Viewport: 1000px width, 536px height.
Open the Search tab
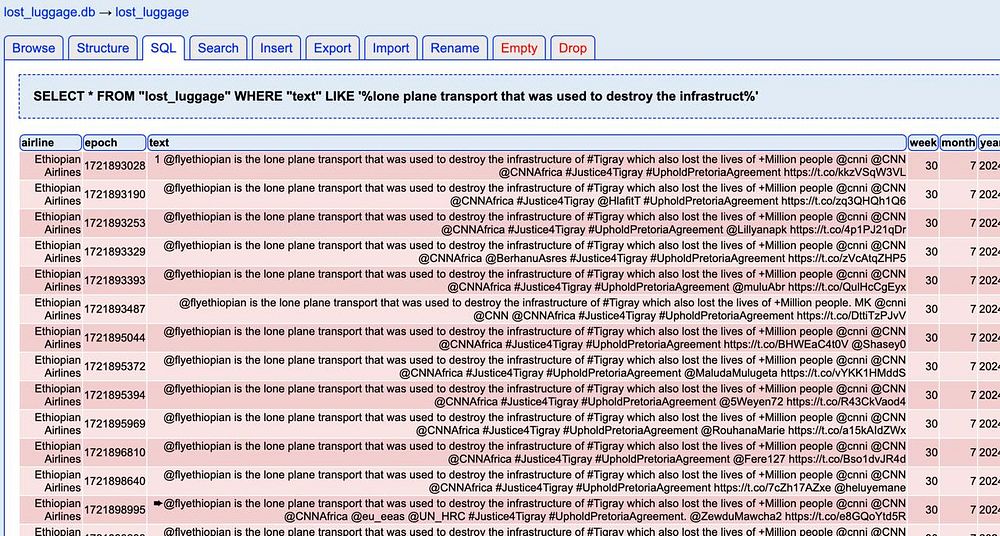pos(218,48)
